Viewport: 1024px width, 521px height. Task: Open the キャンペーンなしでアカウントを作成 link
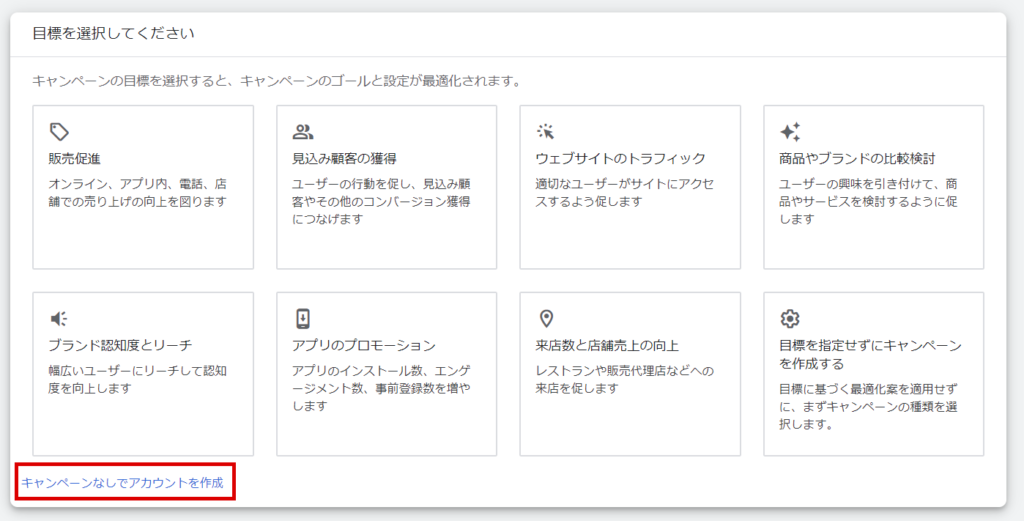coord(122,482)
